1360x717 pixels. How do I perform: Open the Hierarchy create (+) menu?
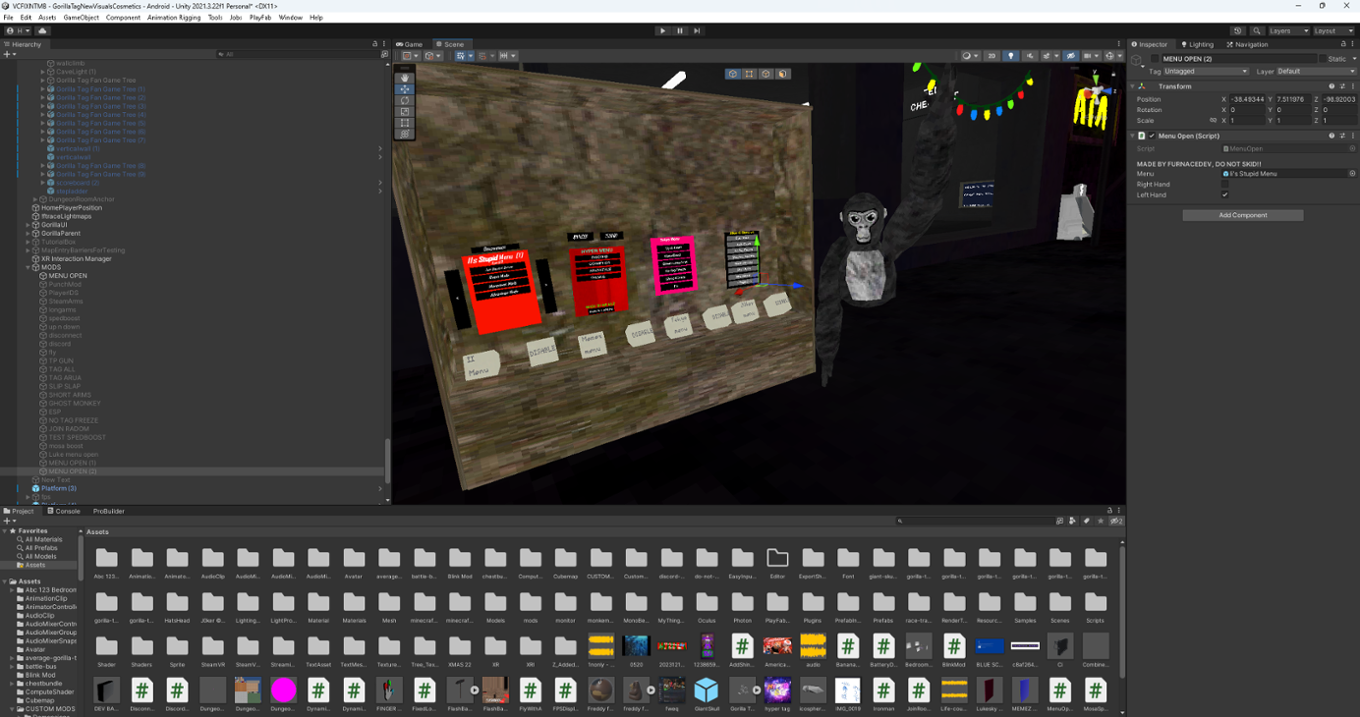[x=8, y=54]
